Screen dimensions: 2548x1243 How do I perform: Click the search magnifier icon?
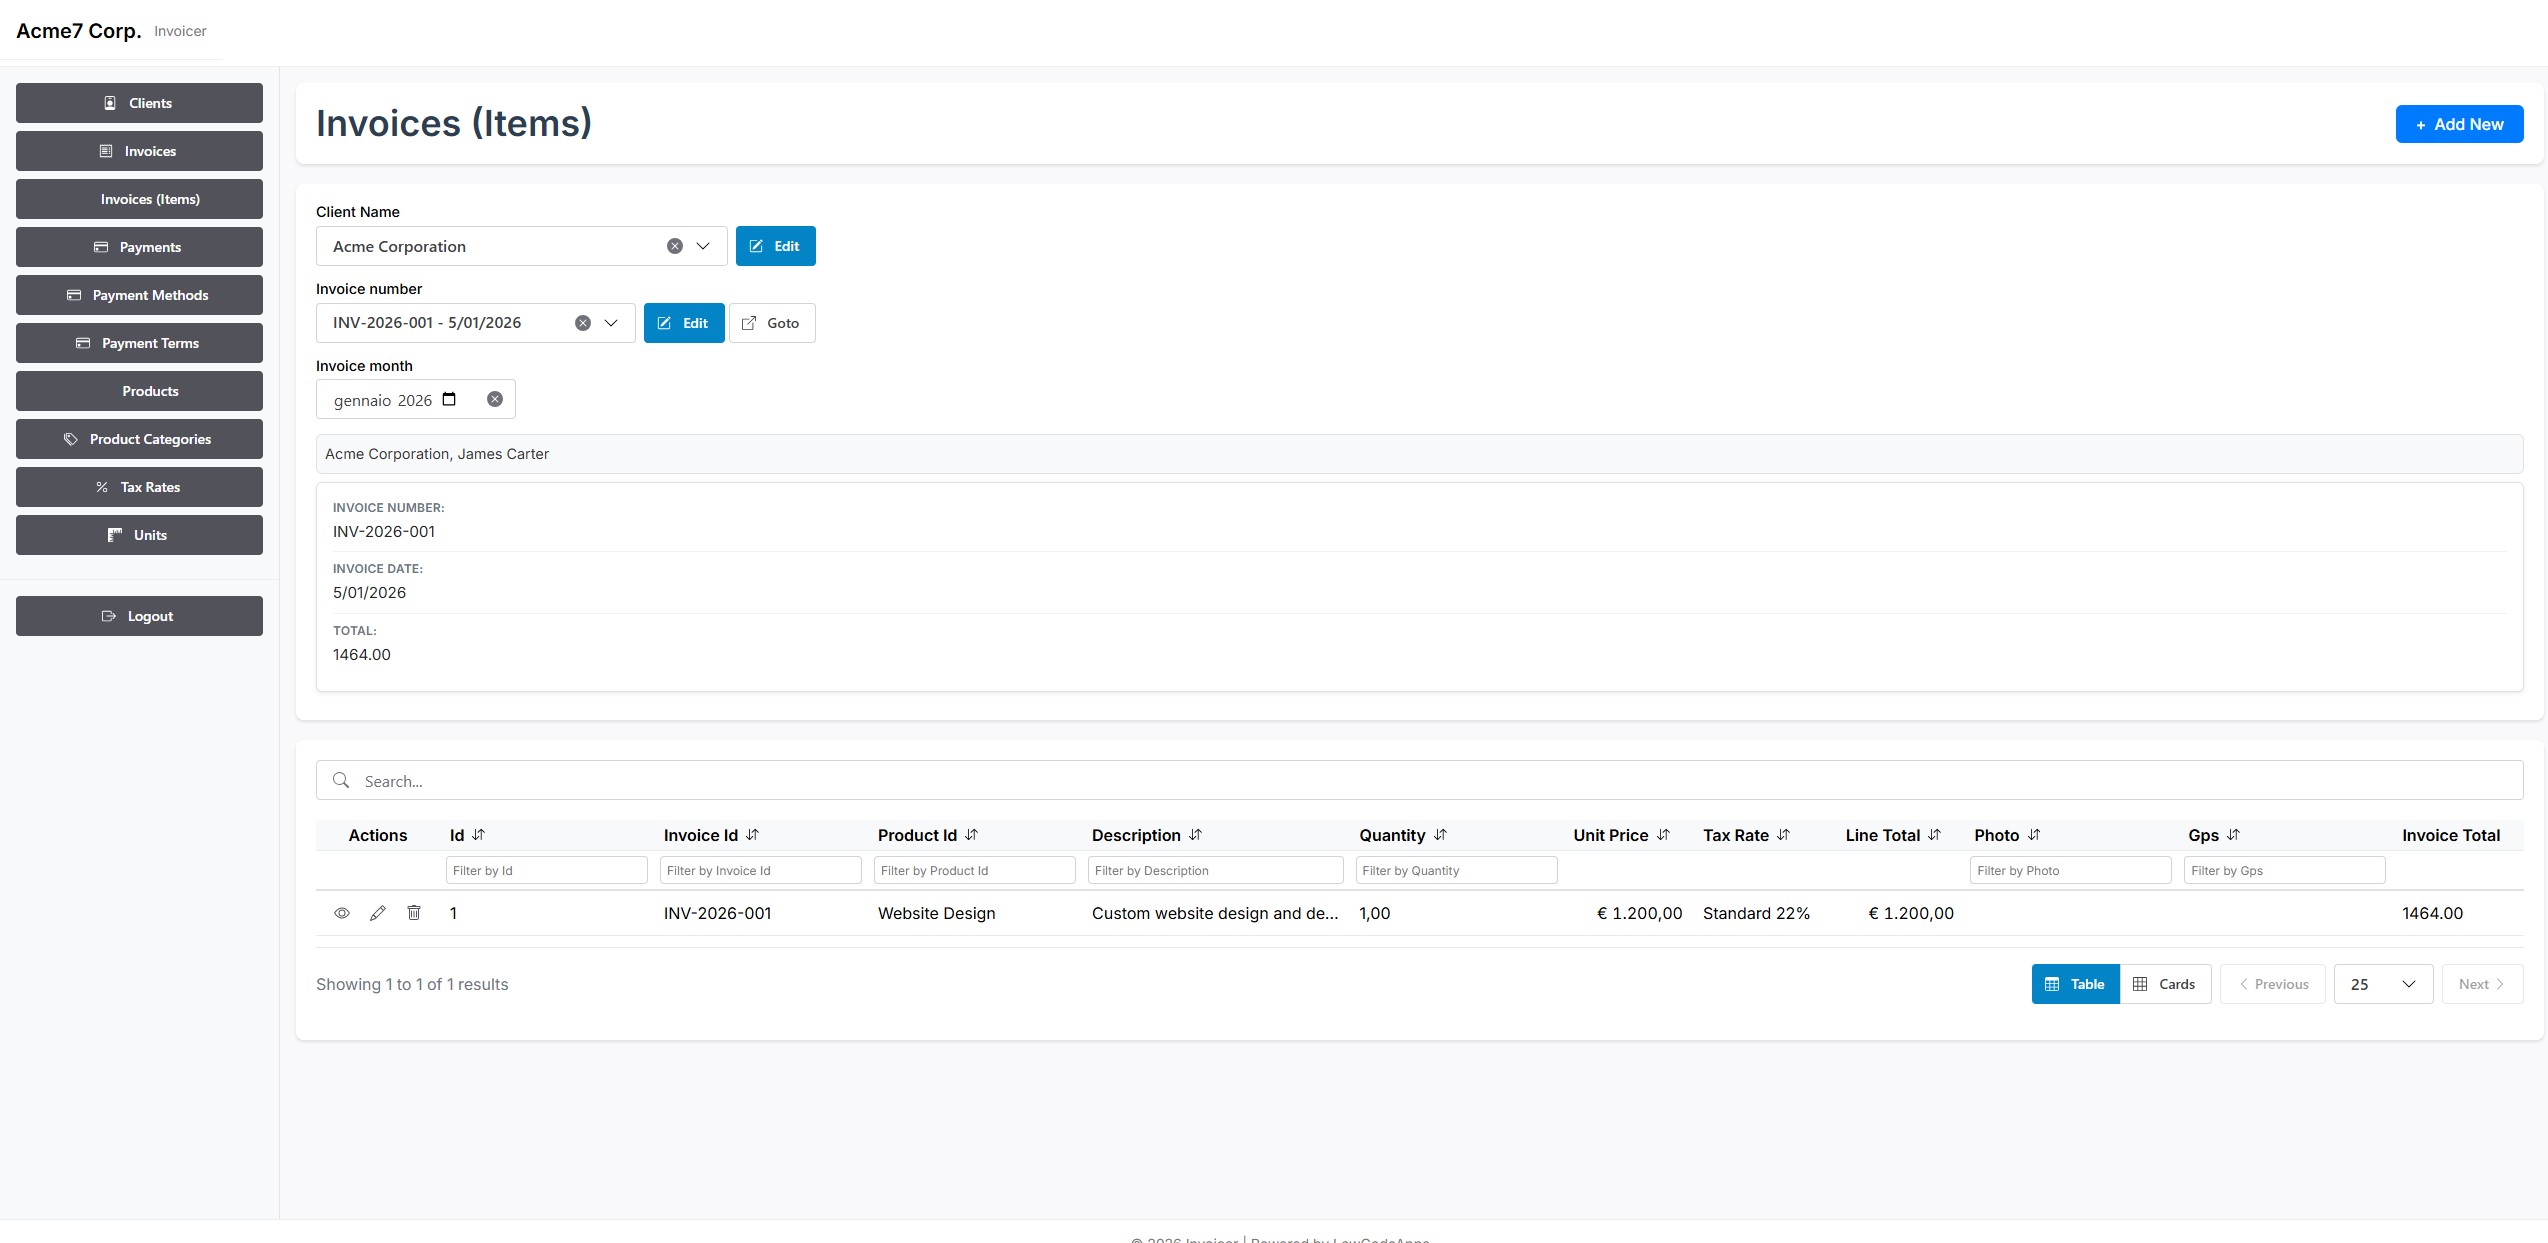[x=341, y=780]
